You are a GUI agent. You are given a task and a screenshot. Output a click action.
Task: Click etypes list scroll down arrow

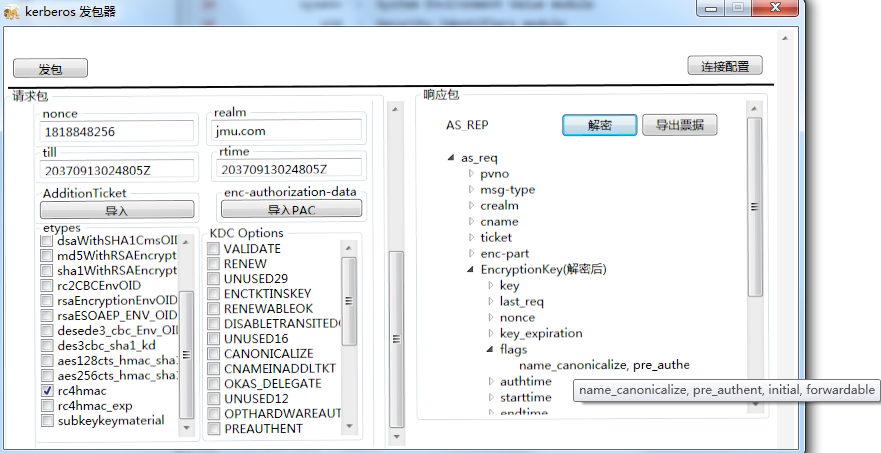[186, 427]
